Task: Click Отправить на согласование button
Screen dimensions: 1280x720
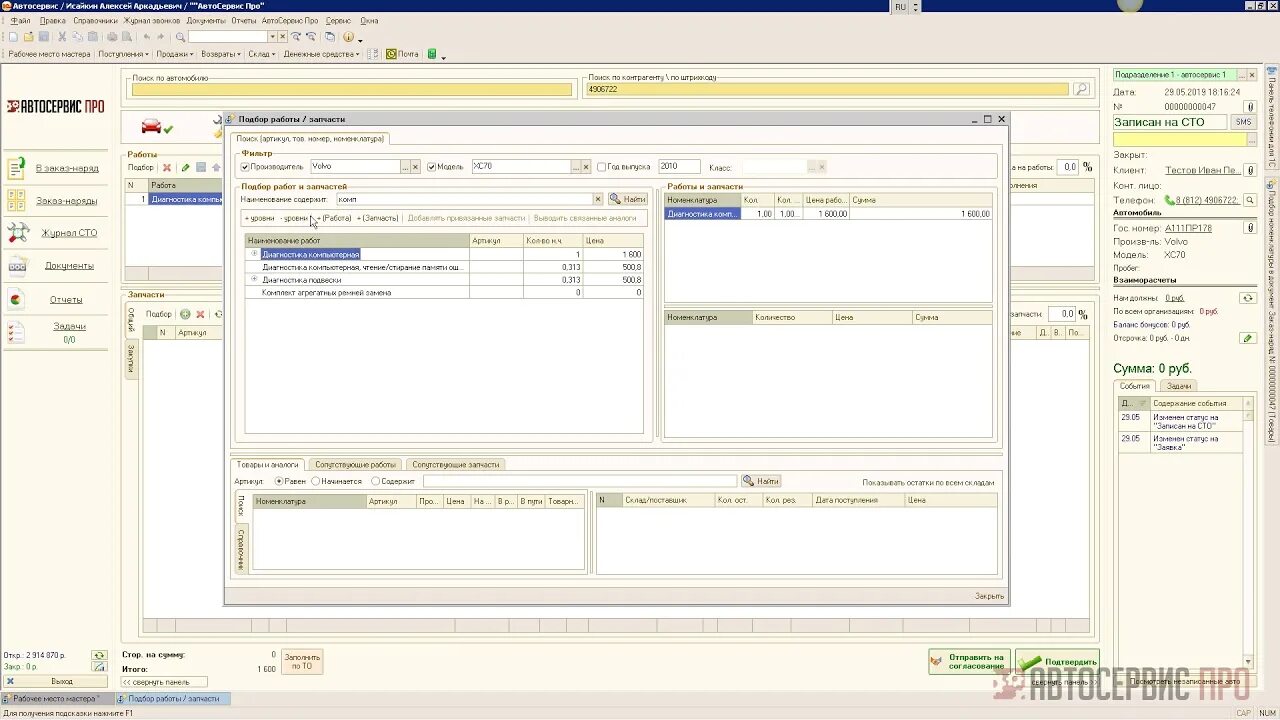Action: coord(969,662)
